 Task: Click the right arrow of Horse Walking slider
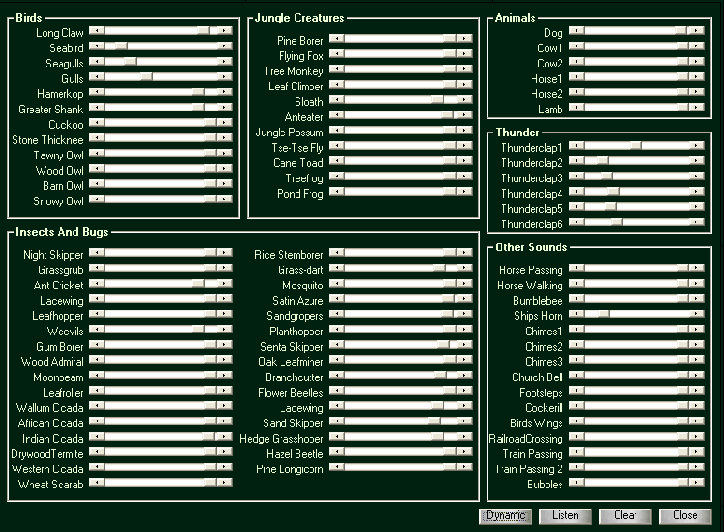point(696,283)
